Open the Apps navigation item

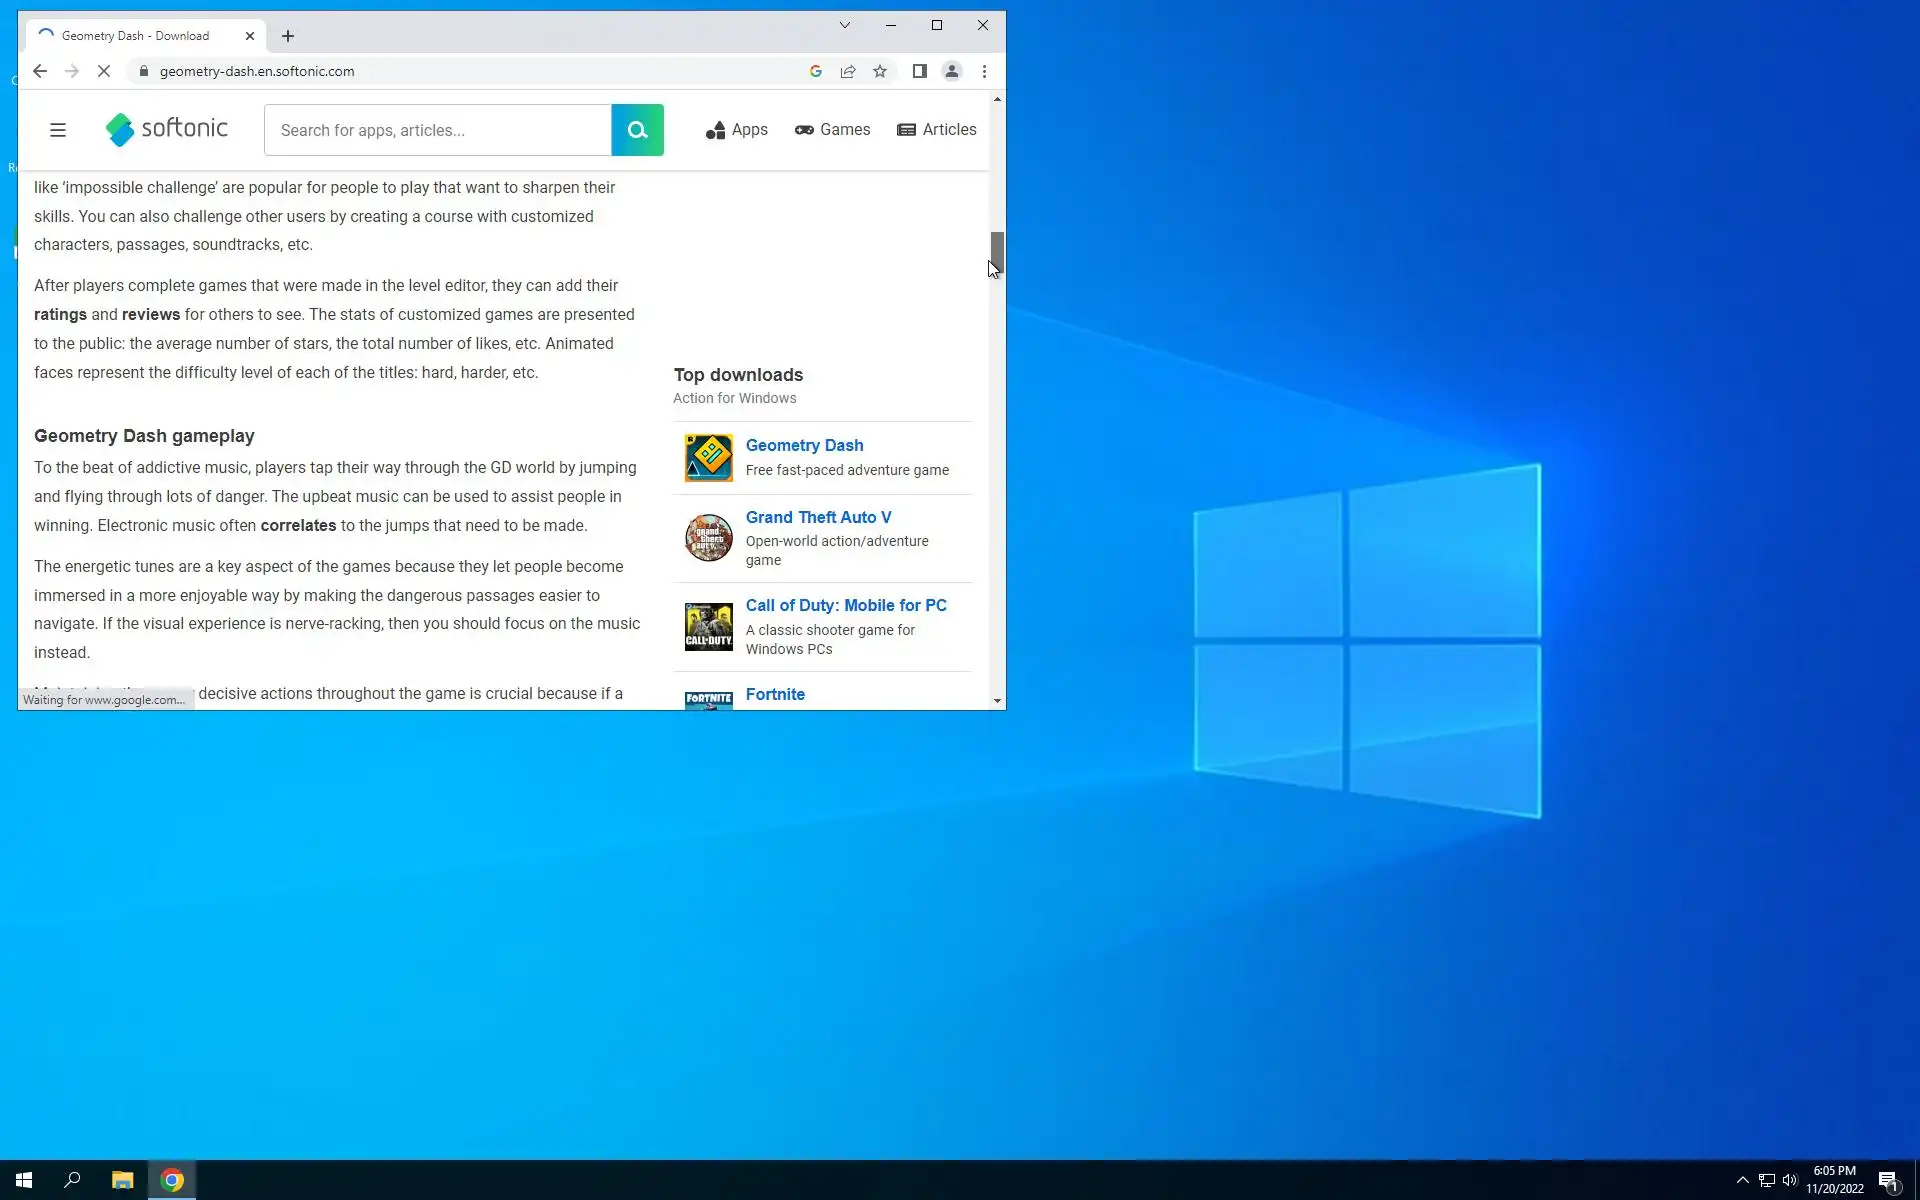737,130
